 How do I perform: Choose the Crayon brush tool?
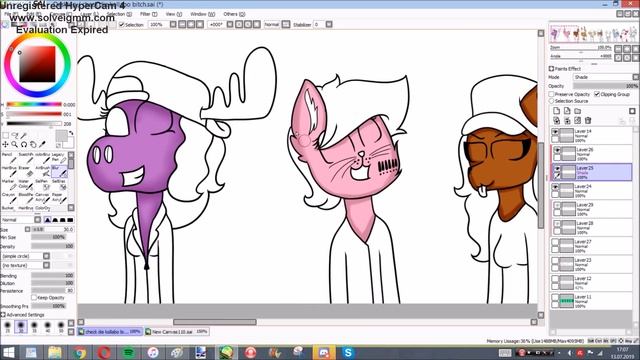[x=9, y=198]
